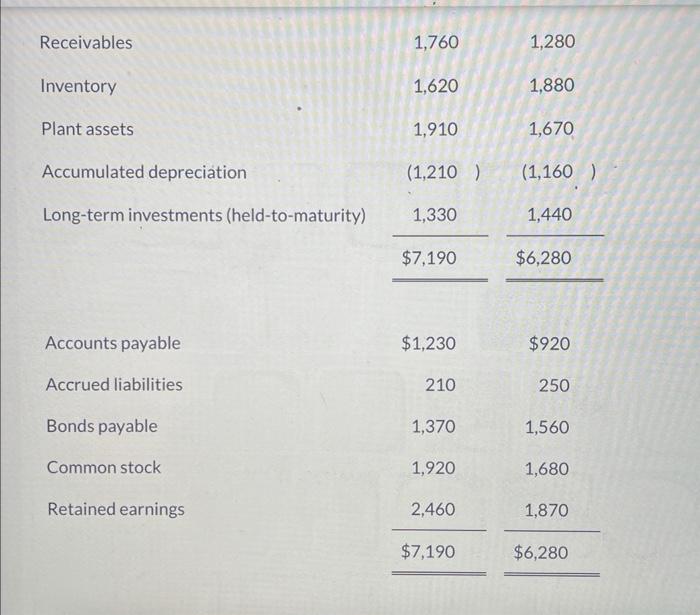Select the Retained earnings value 2,460
Image resolution: width=700 pixels, height=615 pixels.
point(433,509)
